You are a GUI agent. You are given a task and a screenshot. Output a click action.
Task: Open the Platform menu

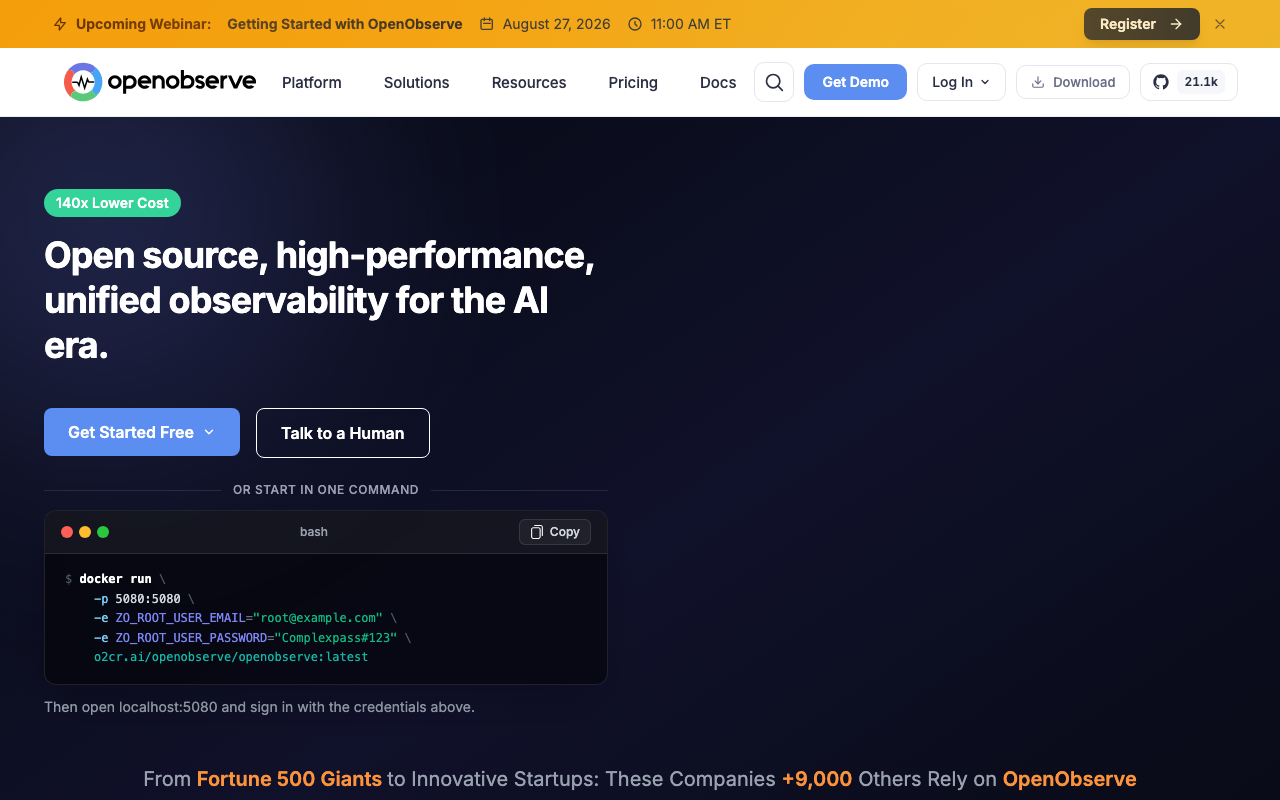312,82
